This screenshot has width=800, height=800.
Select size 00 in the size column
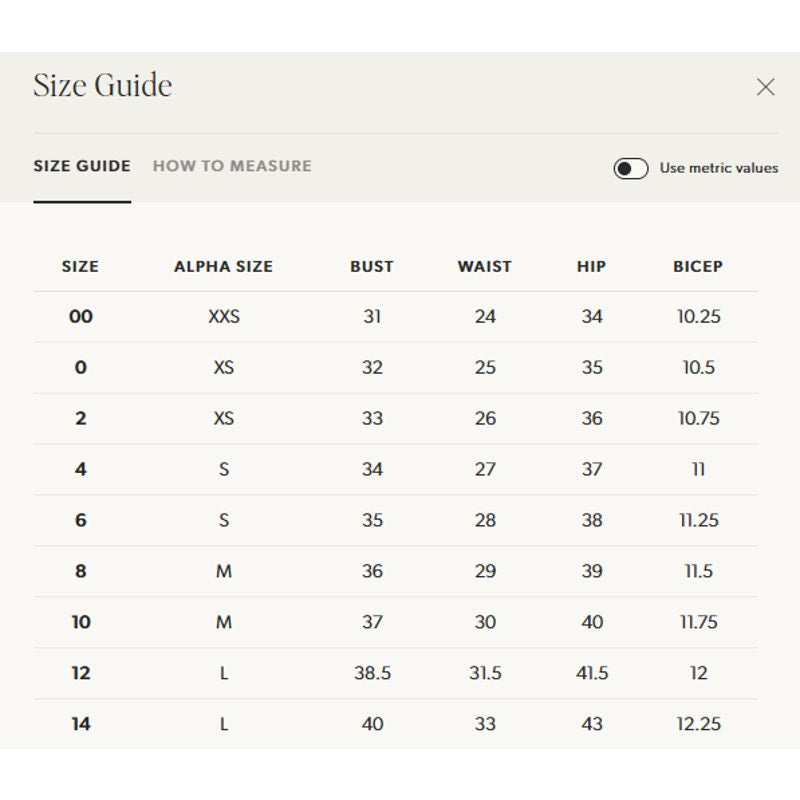(81, 316)
